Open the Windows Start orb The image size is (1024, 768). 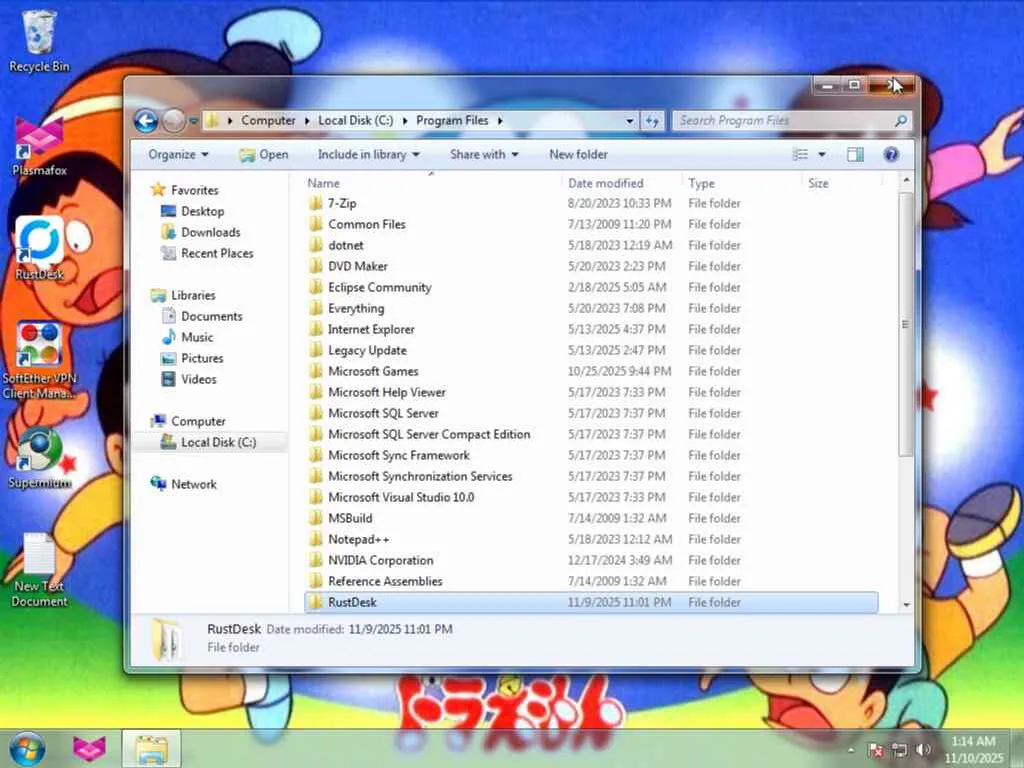tap(27, 749)
